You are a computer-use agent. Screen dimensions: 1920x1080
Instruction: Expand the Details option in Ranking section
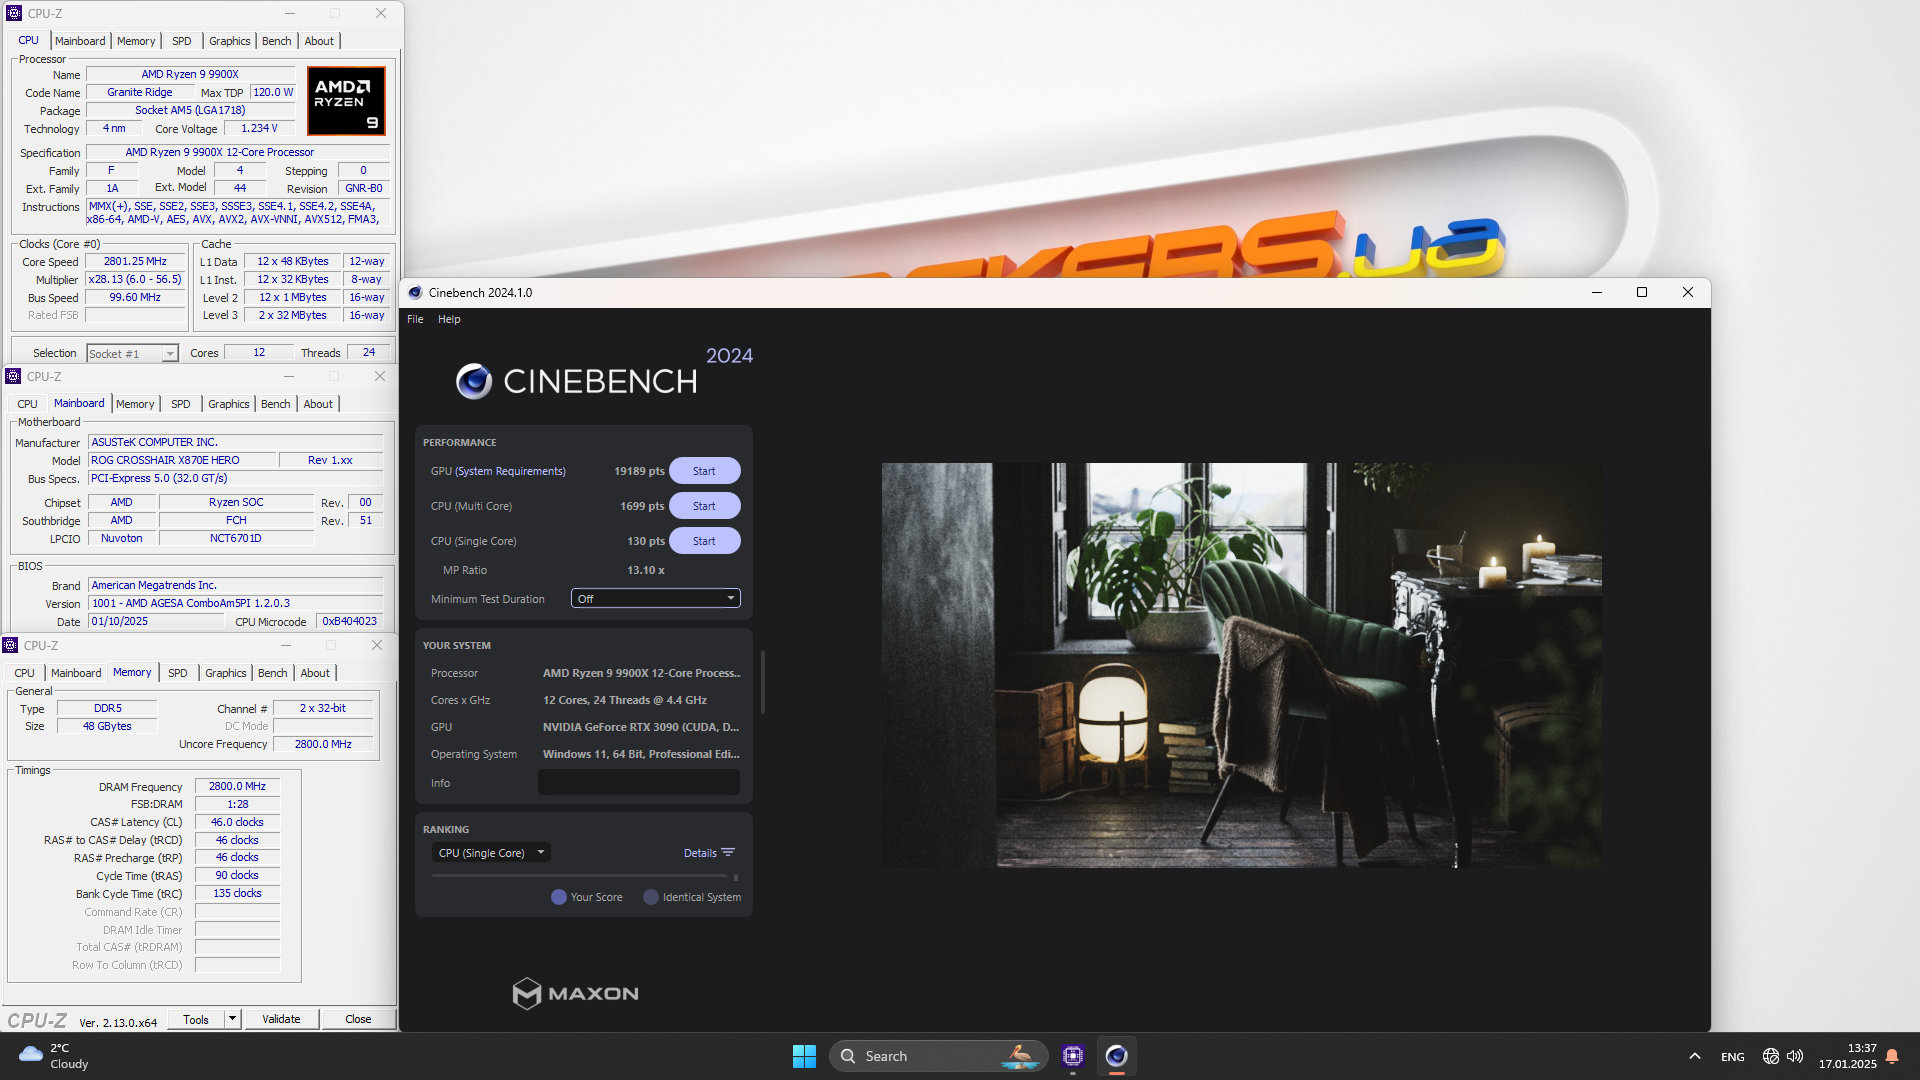[708, 852]
